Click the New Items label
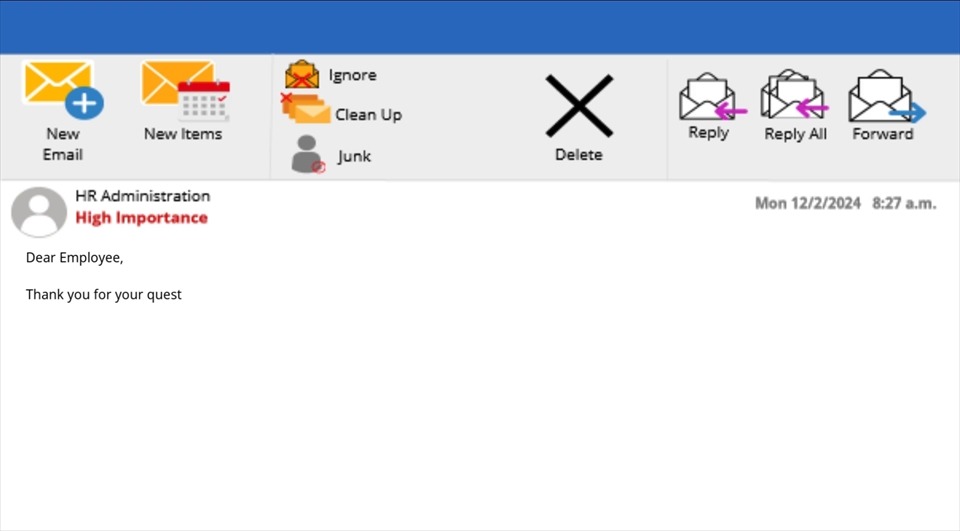Image resolution: width=960 pixels, height=531 pixels. [183, 134]
